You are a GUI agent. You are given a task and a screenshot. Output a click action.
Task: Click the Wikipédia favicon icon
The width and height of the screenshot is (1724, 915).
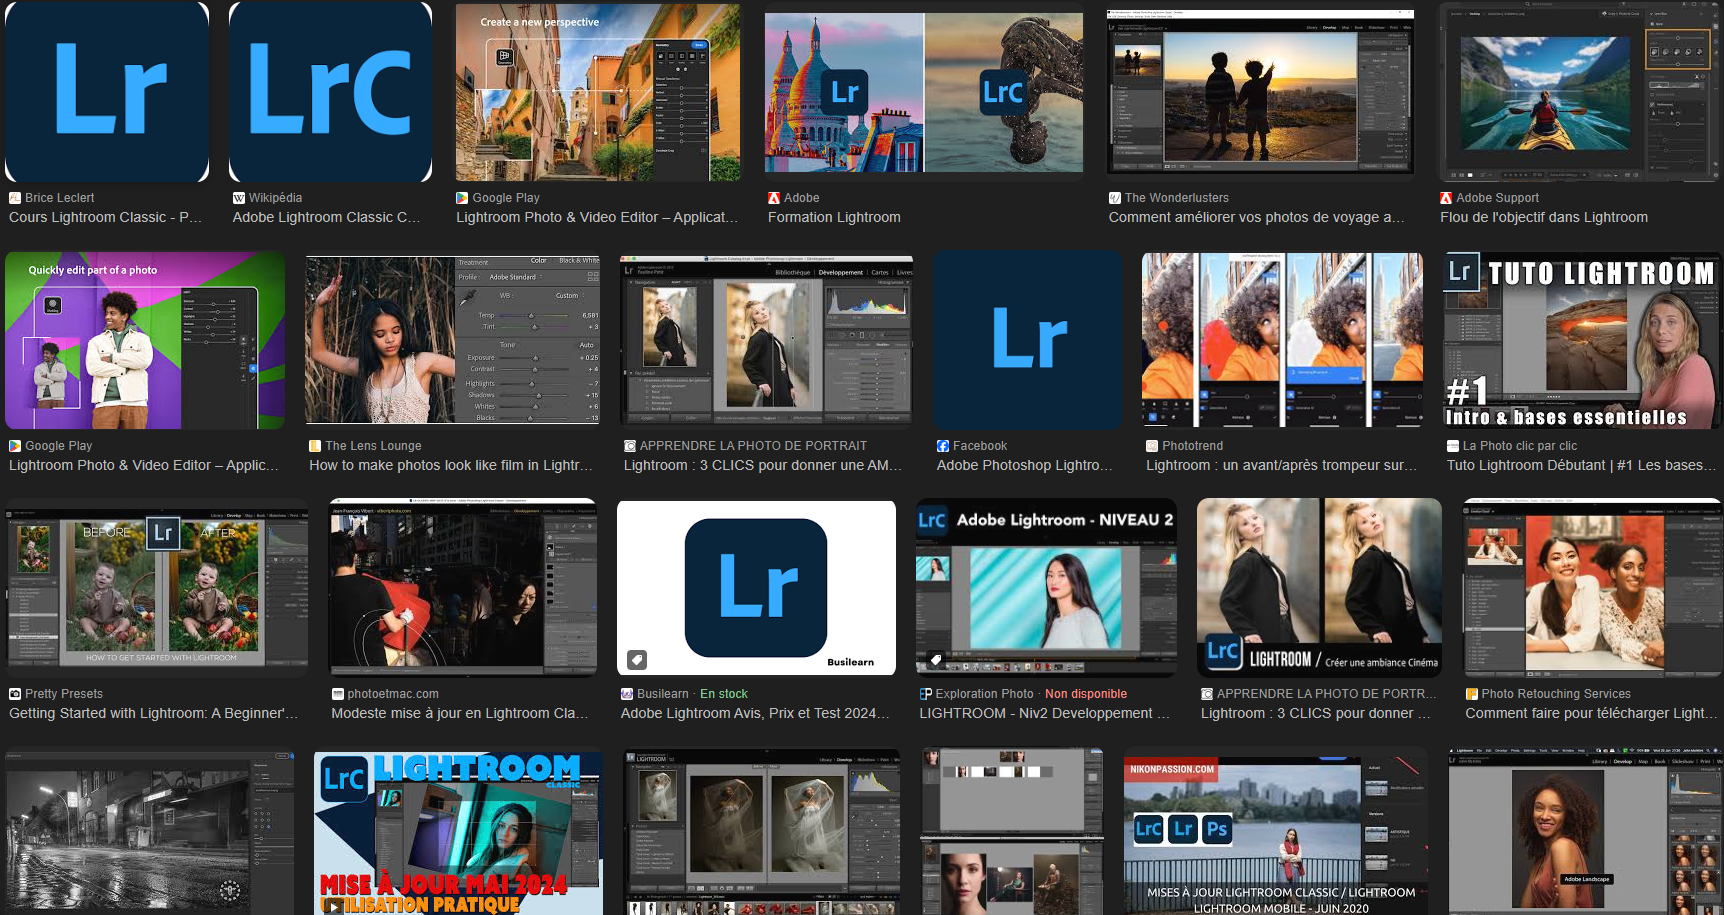(239, 198)
